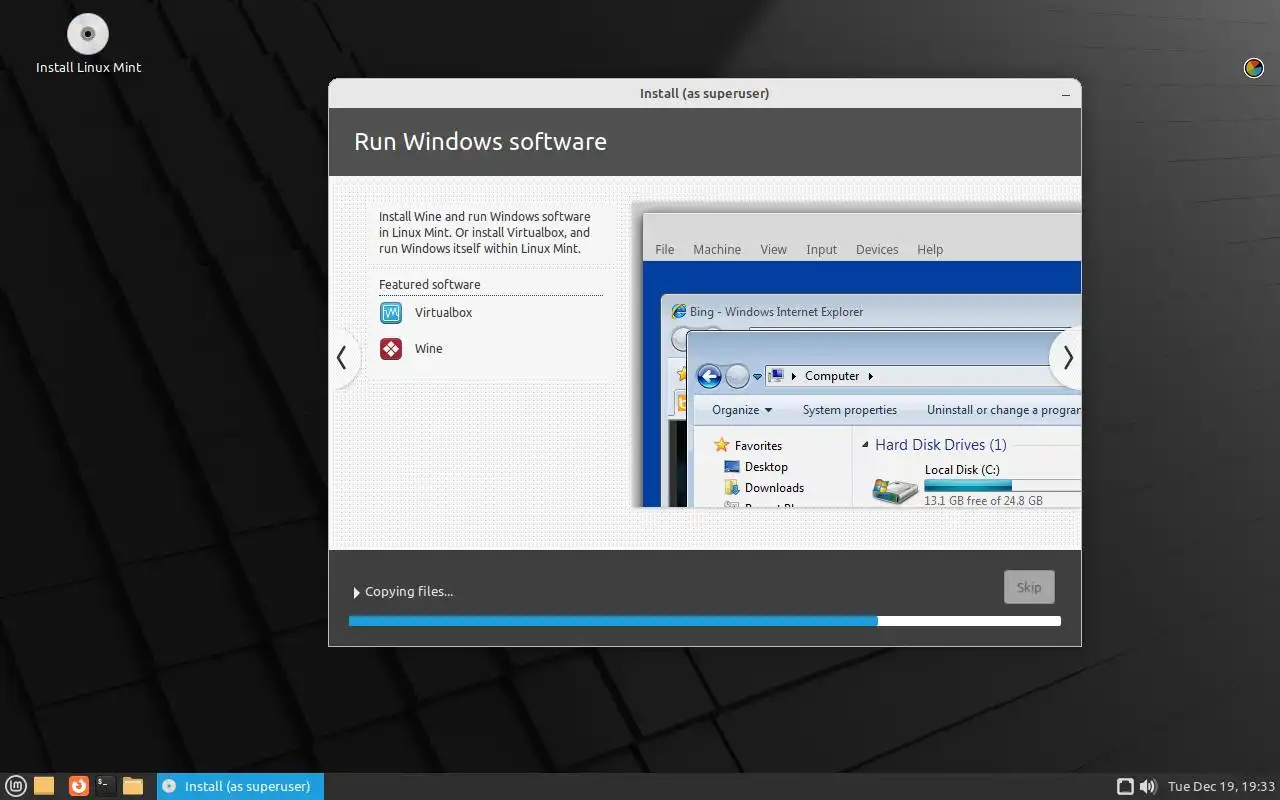This screenshot has height=800, width=1280.
Task: Click Devices in the VirtualBox menu image
Action: [877, 250]
